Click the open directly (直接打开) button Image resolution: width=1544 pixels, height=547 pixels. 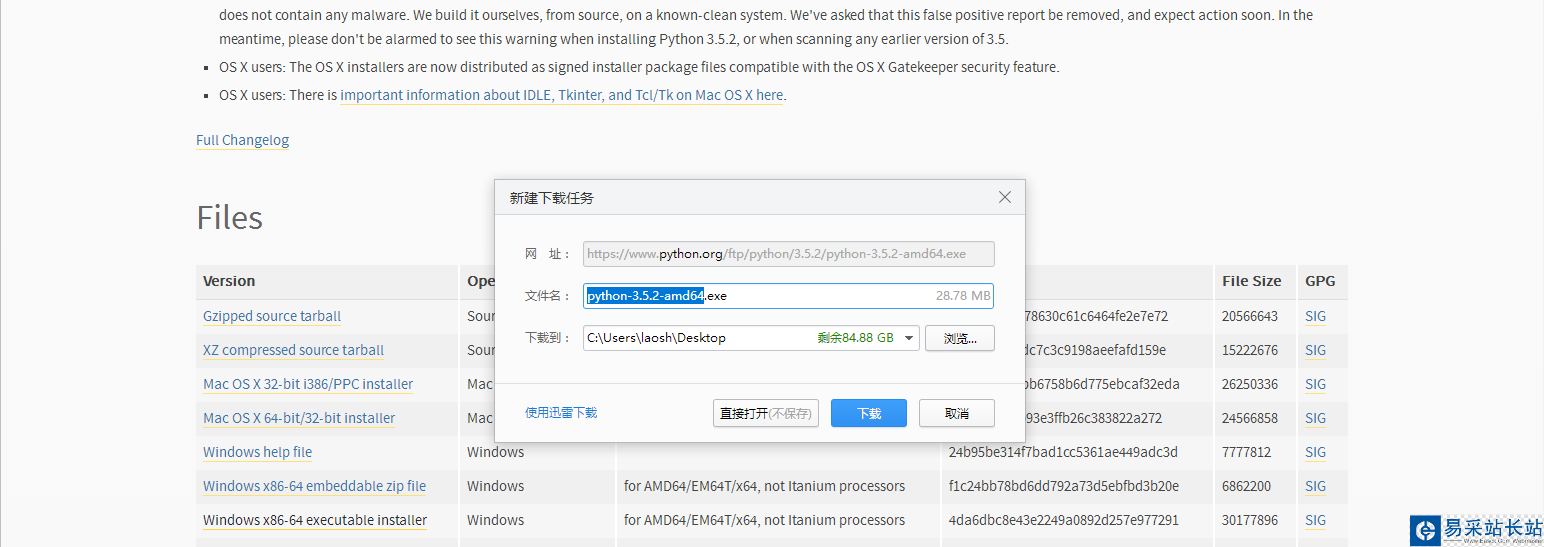766,413
